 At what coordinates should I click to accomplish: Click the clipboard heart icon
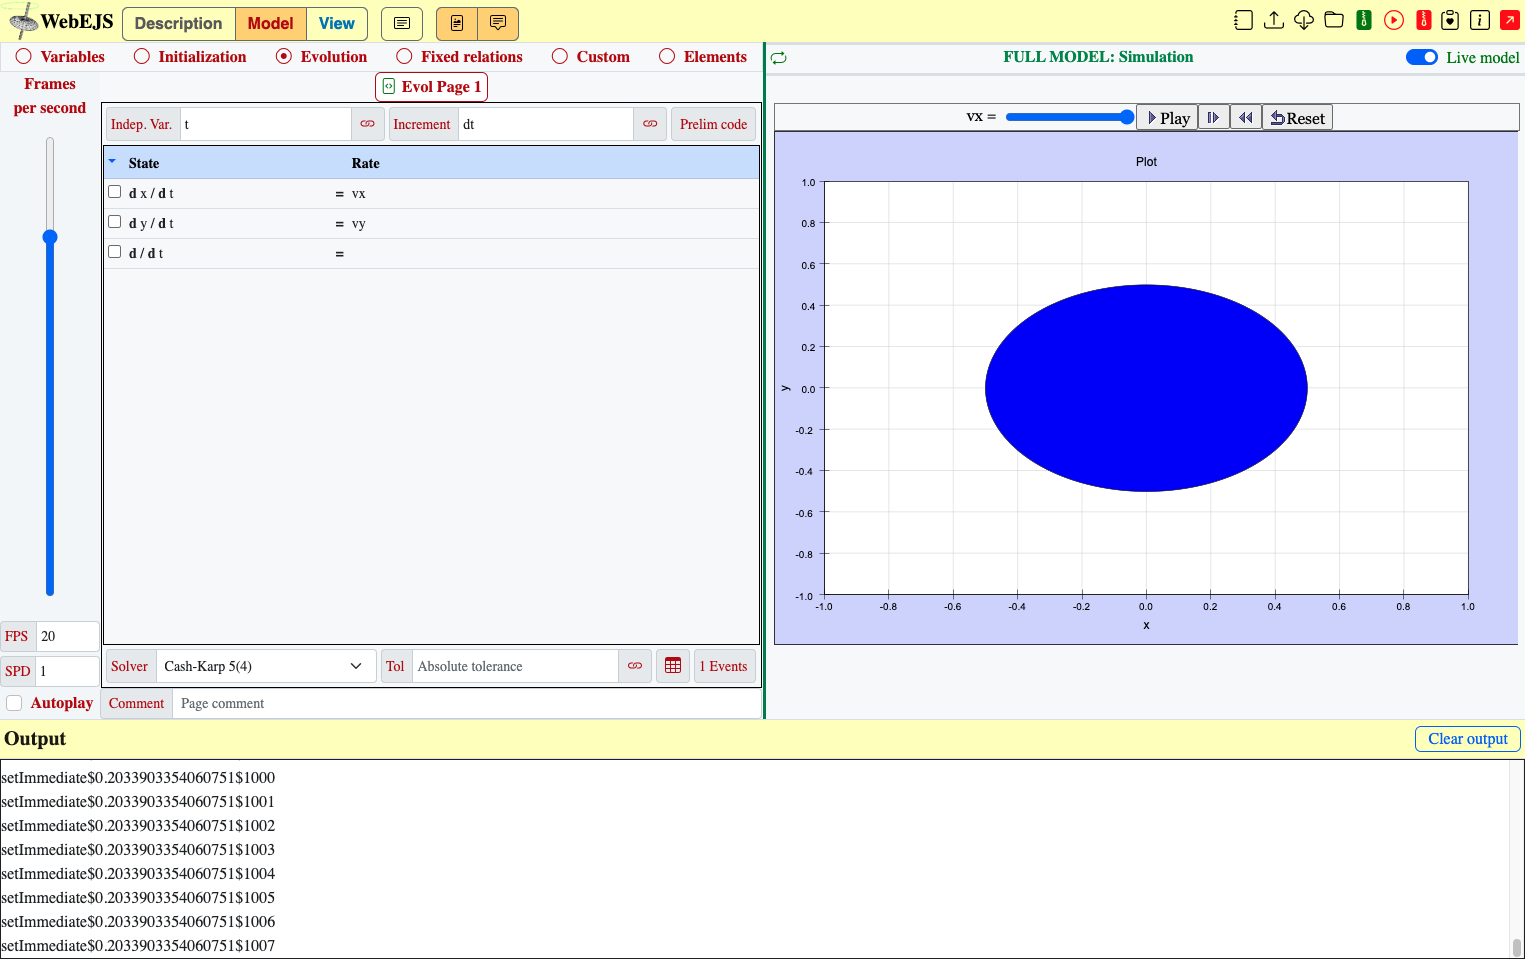[x=1450, y=20]
